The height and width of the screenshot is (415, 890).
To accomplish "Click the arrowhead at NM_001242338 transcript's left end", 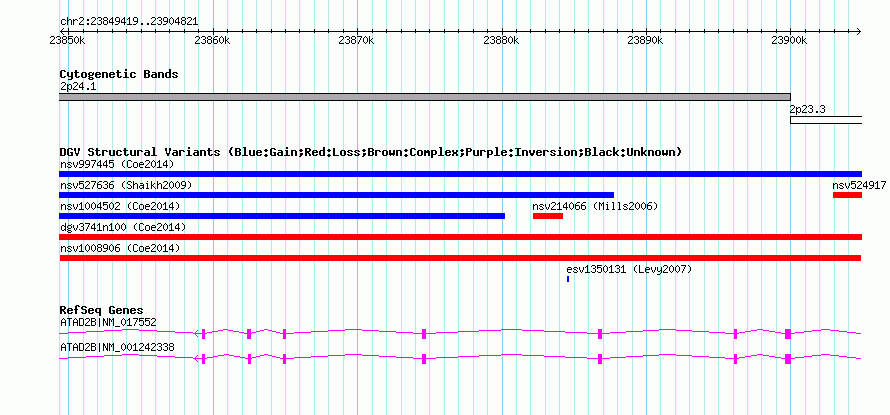I will [x=196, y=358].
